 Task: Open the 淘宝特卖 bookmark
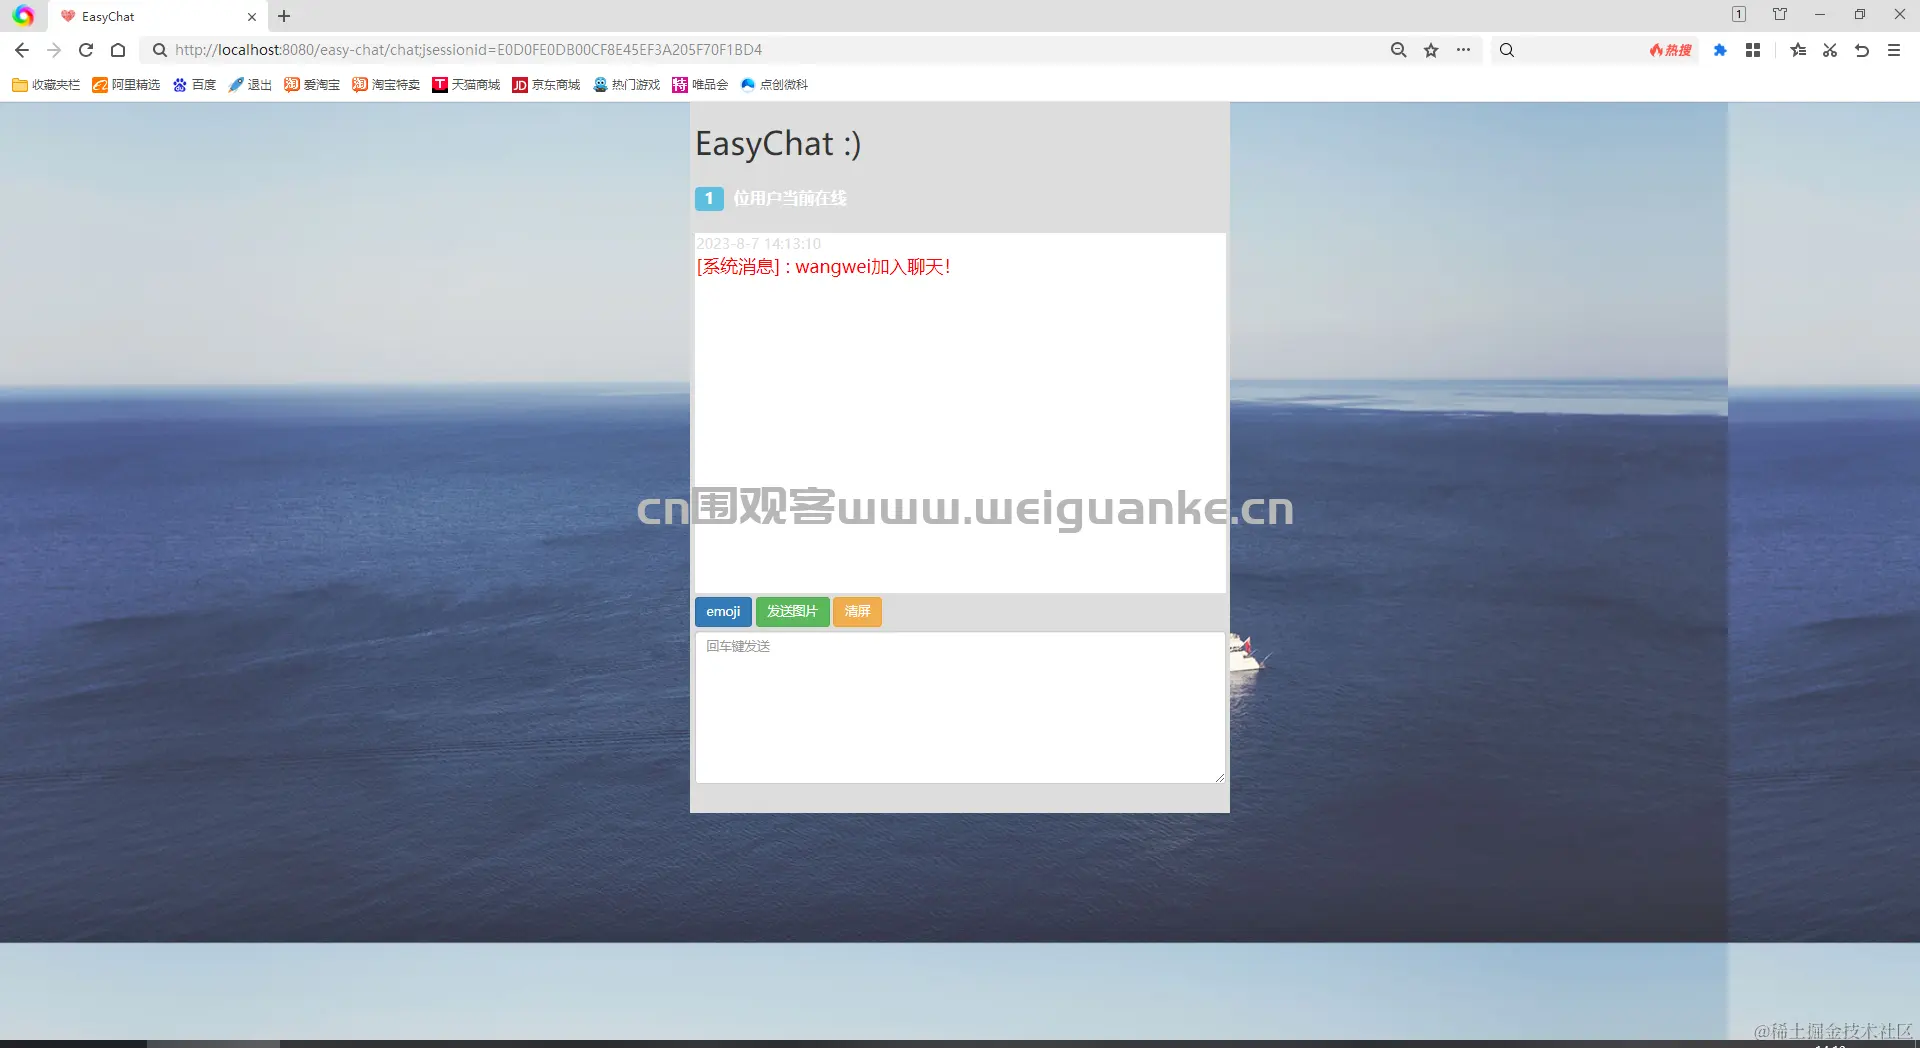[x=386, y=85]
